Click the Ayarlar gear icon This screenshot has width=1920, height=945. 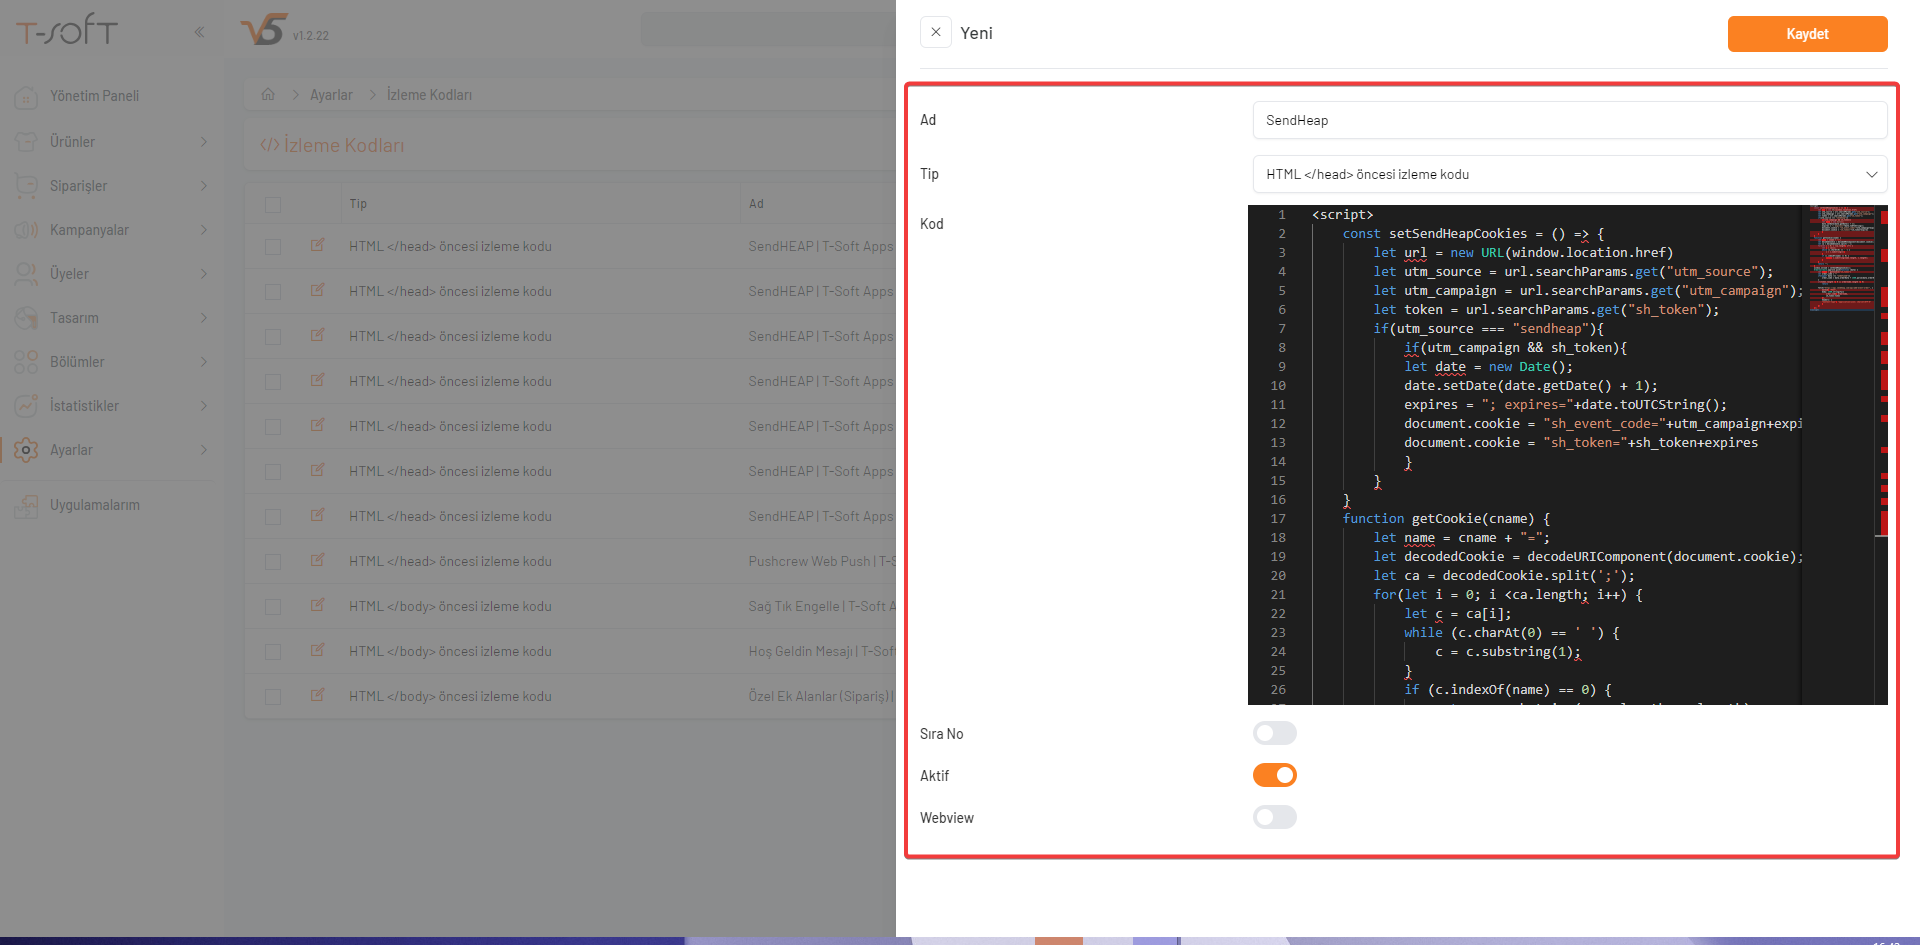coord(26,450)
